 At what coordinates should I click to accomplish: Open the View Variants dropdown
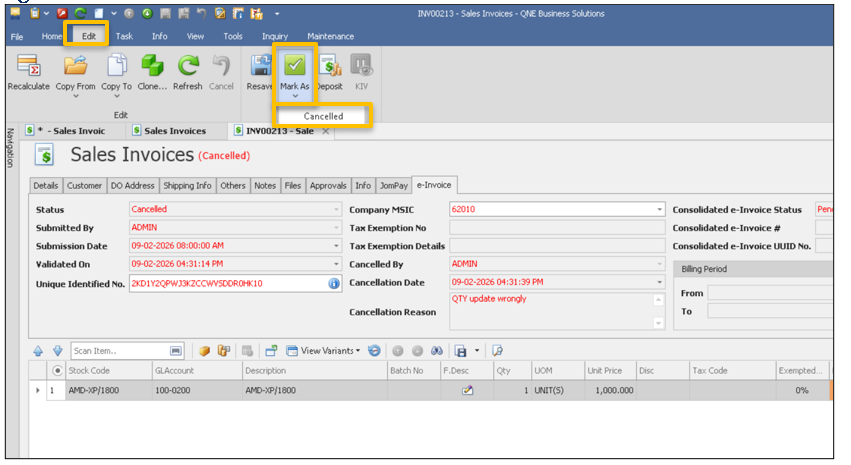pyautogui.click(x=323, y=351)
